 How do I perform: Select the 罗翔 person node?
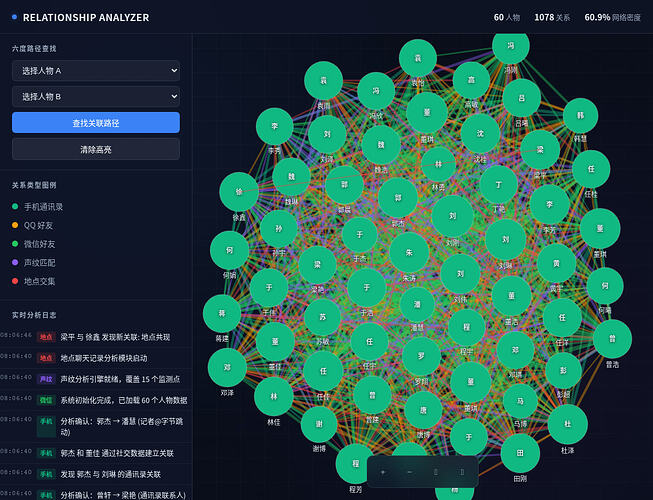(421, 356)
